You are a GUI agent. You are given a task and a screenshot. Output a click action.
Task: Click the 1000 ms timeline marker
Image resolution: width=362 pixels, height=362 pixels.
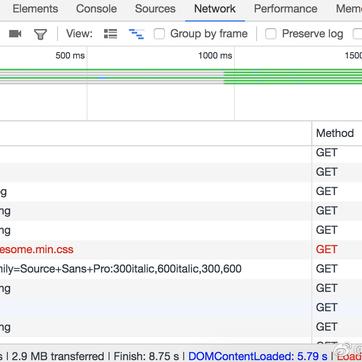pyautogui.click(x=215, y=55)
